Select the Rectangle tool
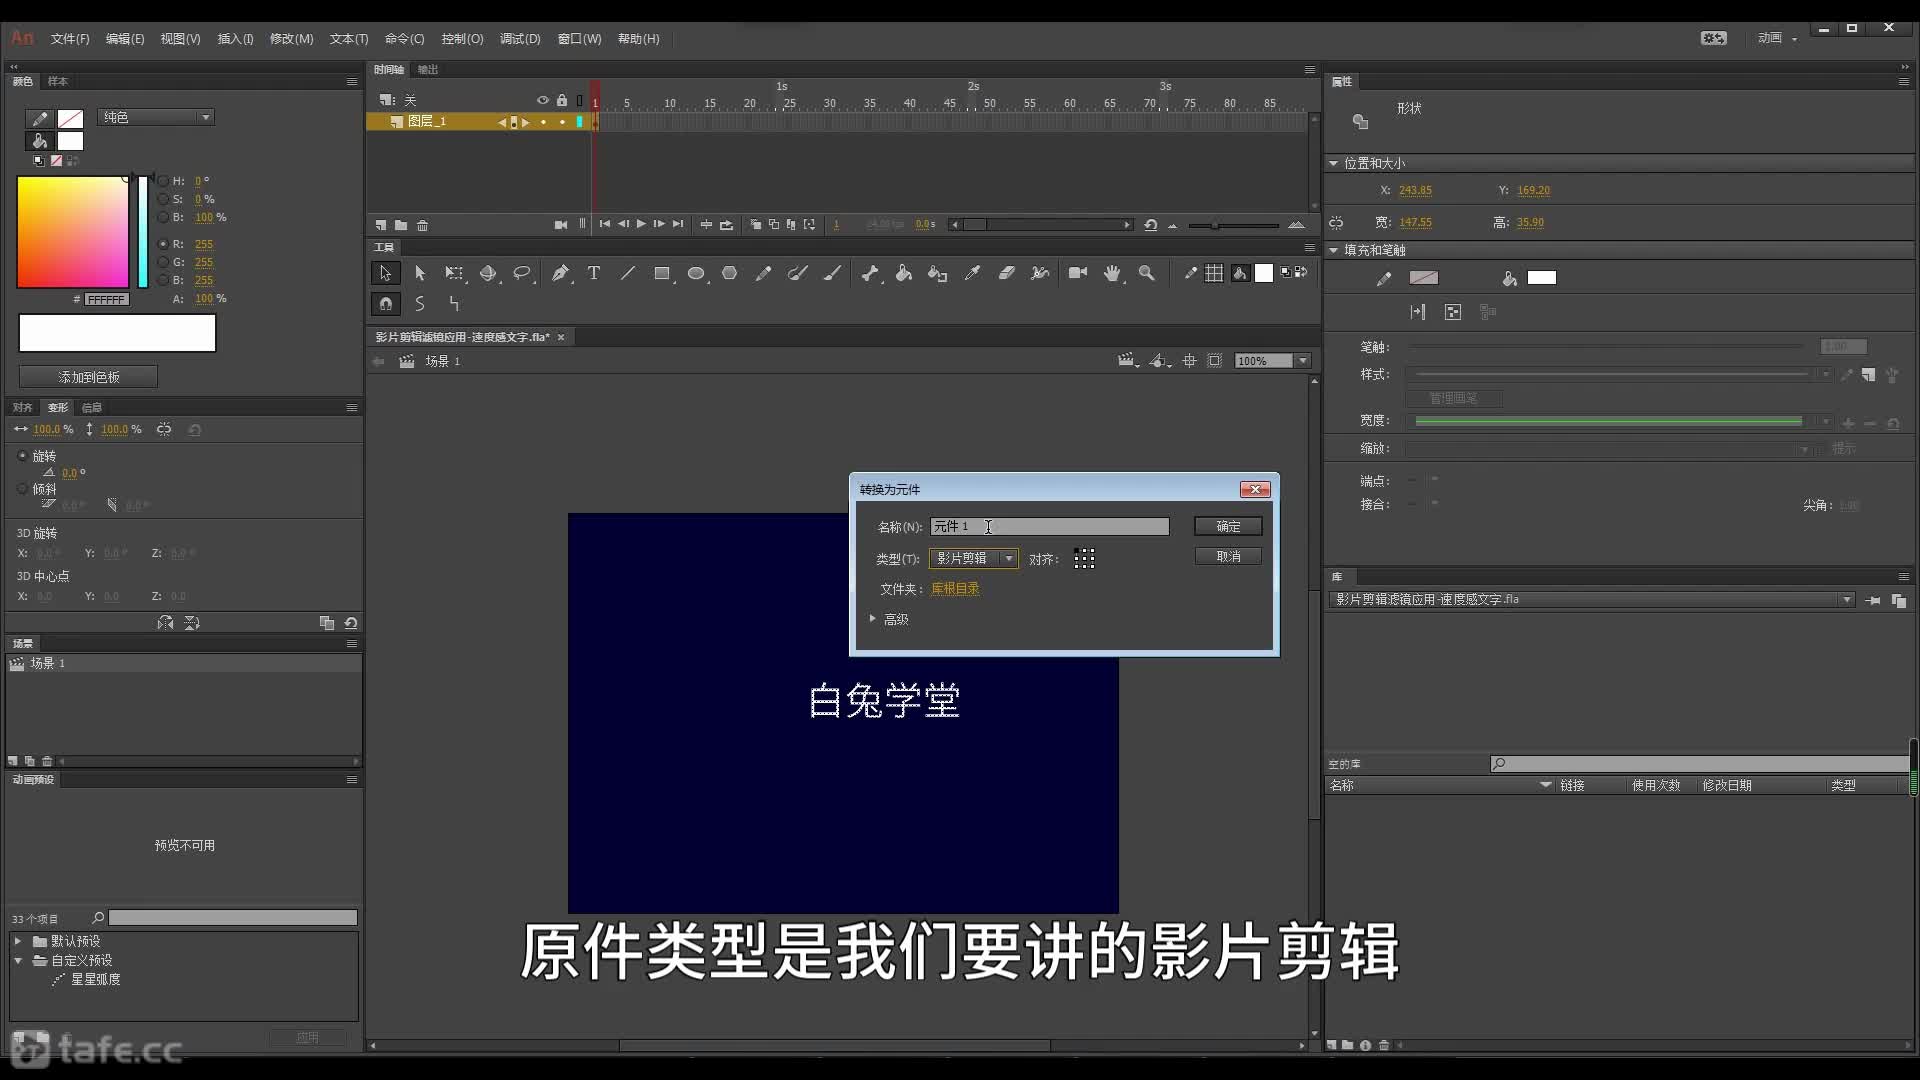Viewport: 1920px width, 1080px height. [662, 273]
